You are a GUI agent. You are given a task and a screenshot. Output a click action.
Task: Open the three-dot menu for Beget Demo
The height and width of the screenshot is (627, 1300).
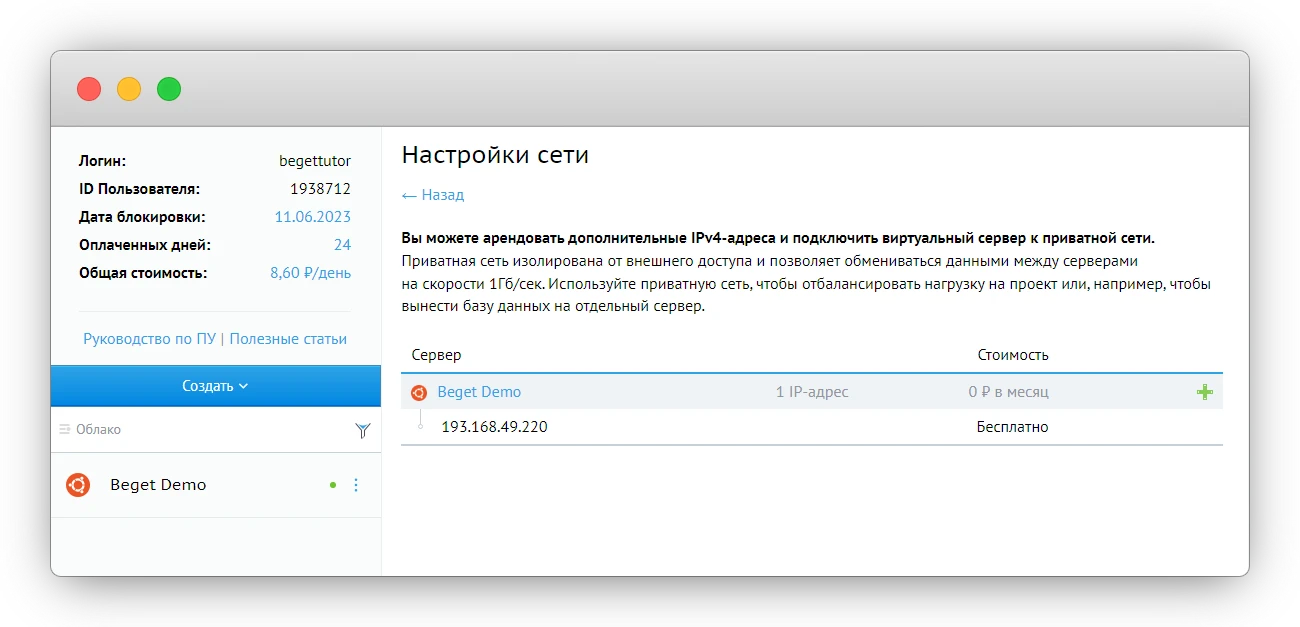(x=356, y=485)
